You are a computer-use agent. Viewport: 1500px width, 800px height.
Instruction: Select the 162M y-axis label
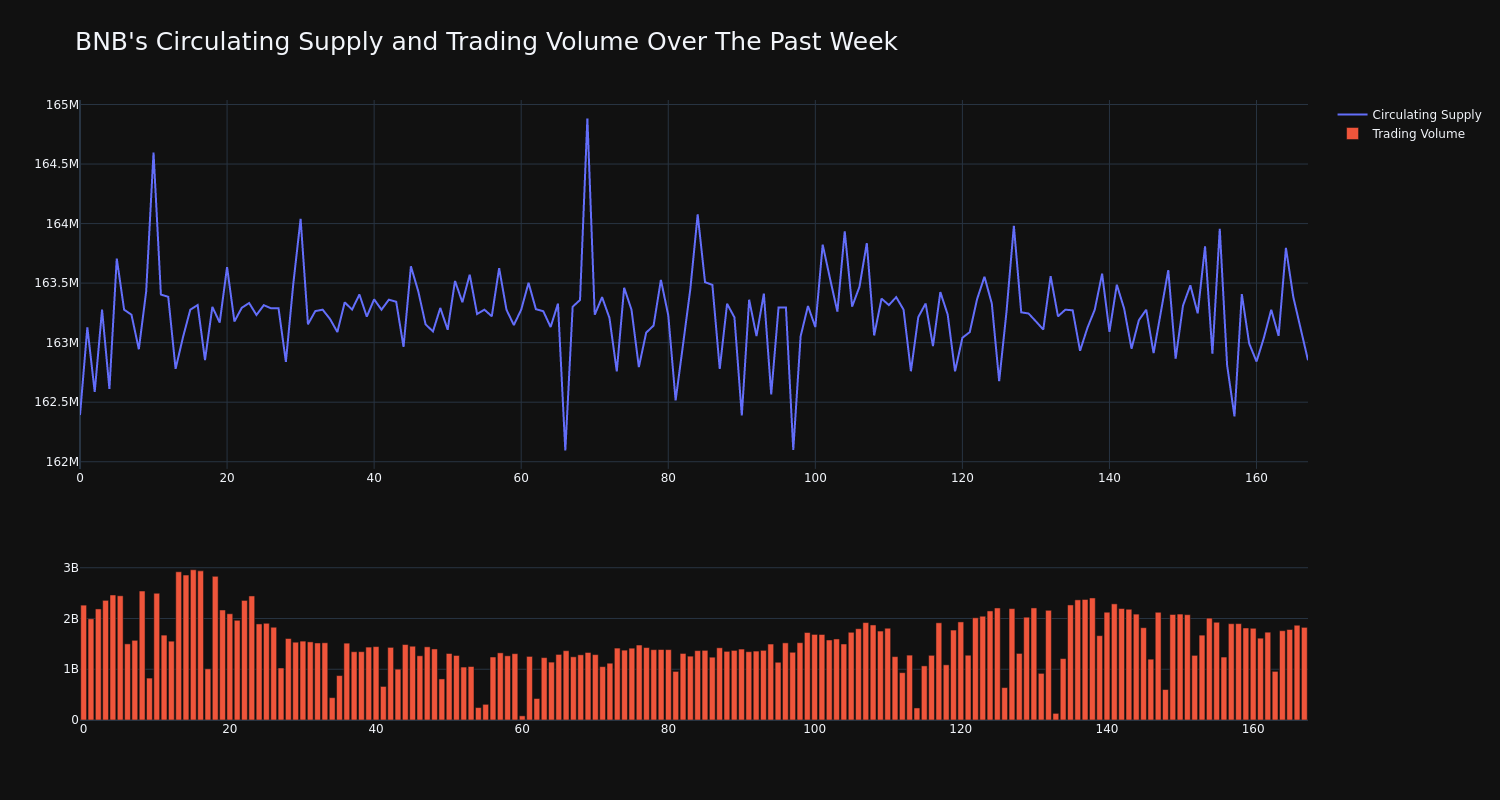click(x=61, y=462)
